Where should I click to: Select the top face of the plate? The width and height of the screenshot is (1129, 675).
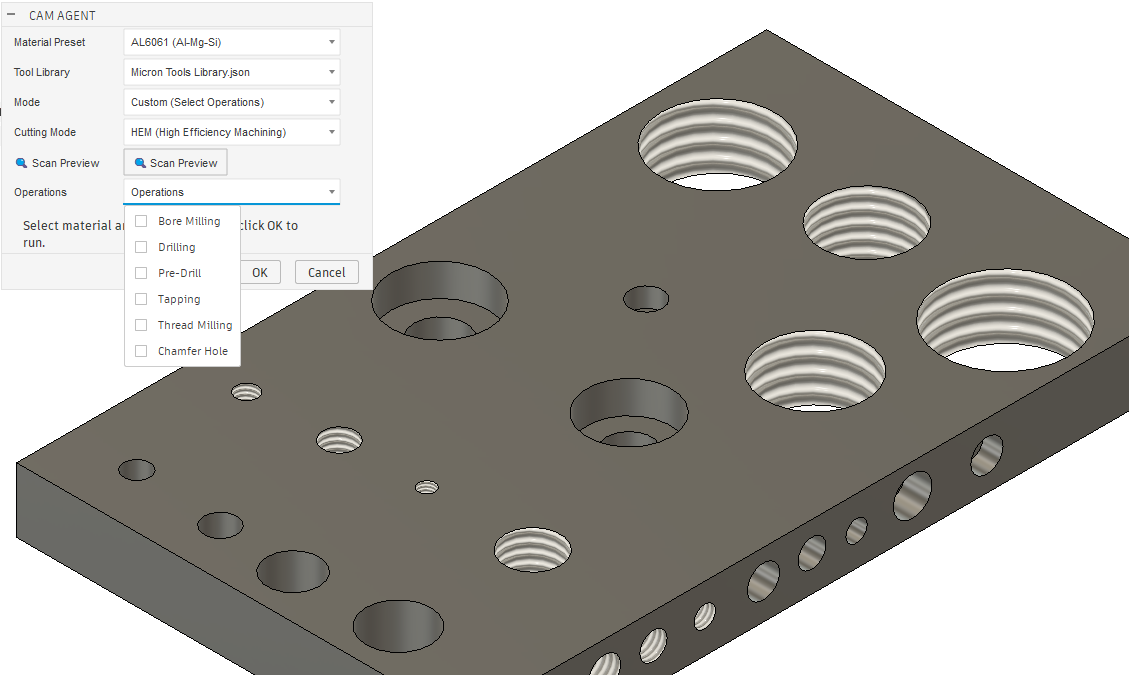tap(560, 250)
